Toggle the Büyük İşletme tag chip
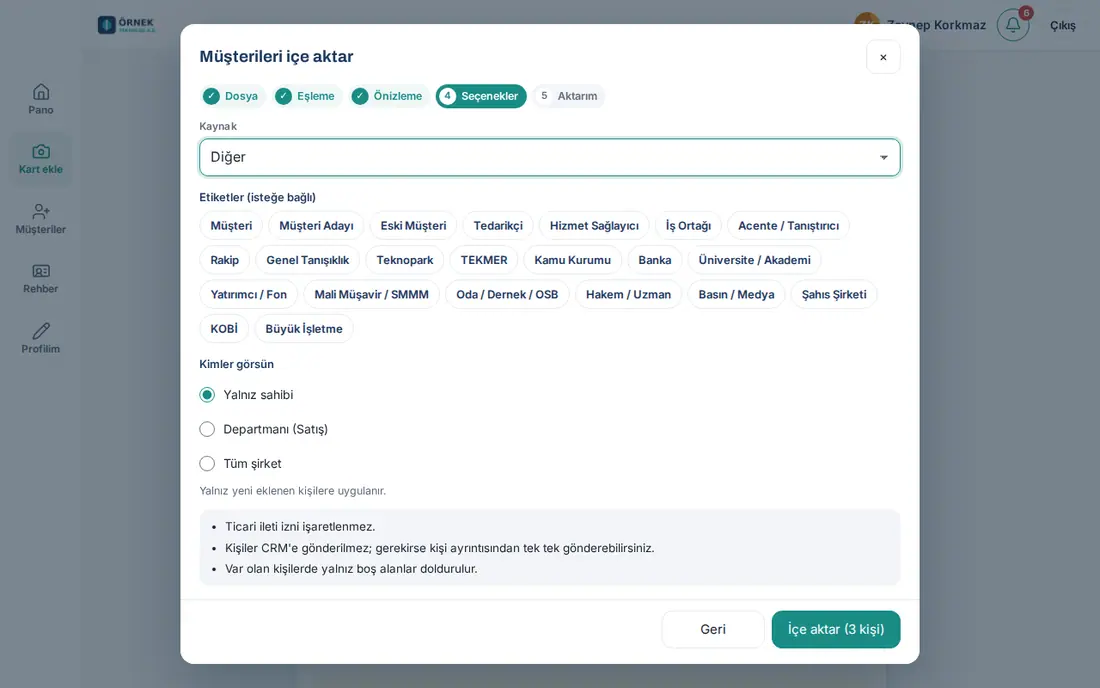The image size is (1100, 688). coord(304,329)
